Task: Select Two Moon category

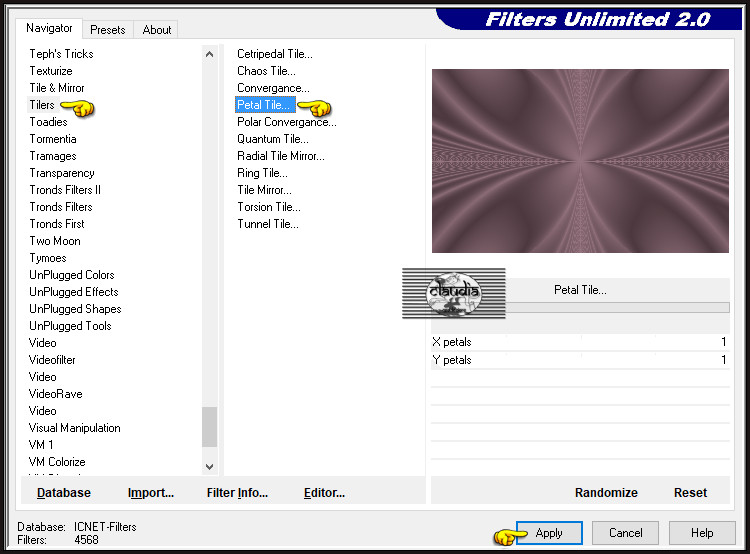Action: (x=55, y=241)
